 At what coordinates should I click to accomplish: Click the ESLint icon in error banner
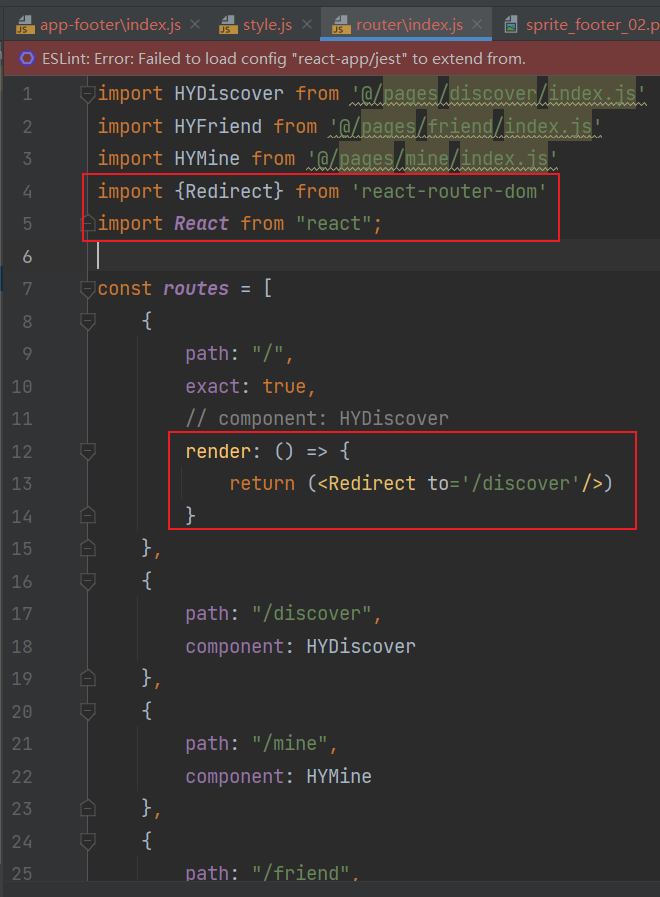[x=26, y=58]
